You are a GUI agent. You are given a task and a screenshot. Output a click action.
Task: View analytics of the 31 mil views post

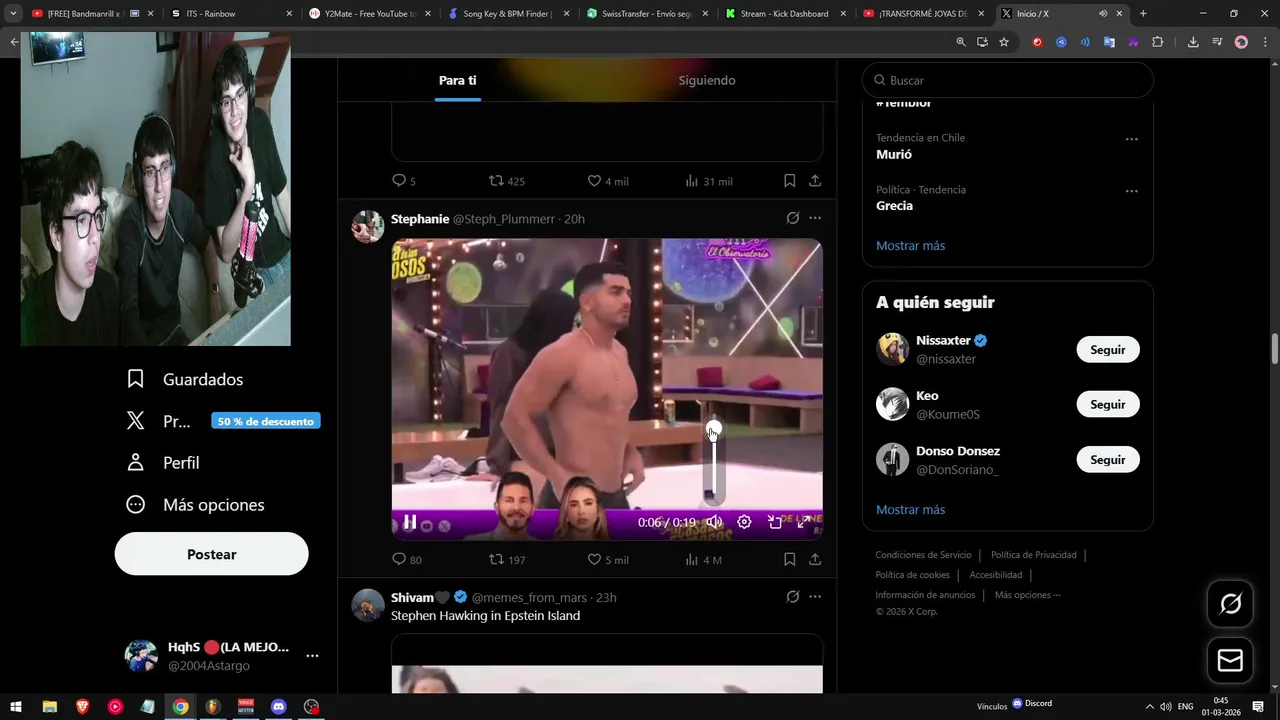click(x=709, y=181)
